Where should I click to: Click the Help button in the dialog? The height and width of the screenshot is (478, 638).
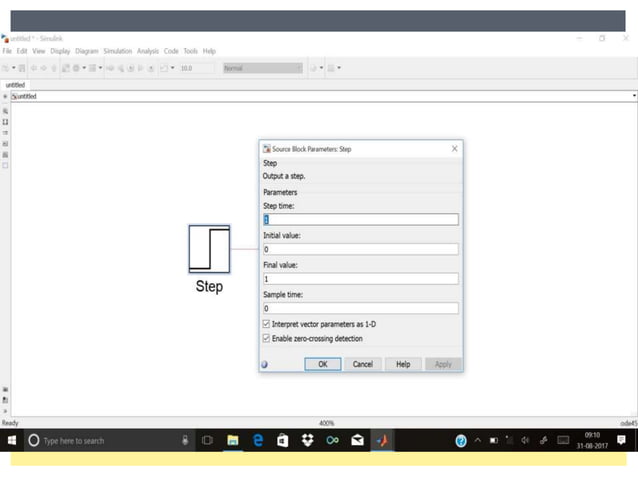pos(403,364)
